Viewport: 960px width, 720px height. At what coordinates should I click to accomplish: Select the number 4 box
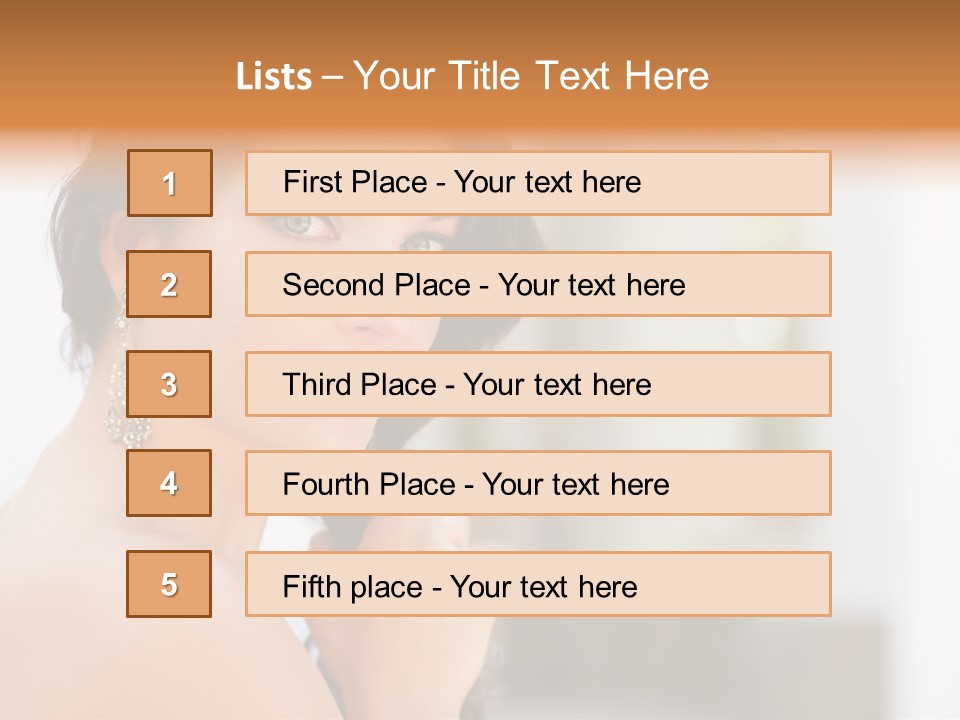click(x=169, y=483)
